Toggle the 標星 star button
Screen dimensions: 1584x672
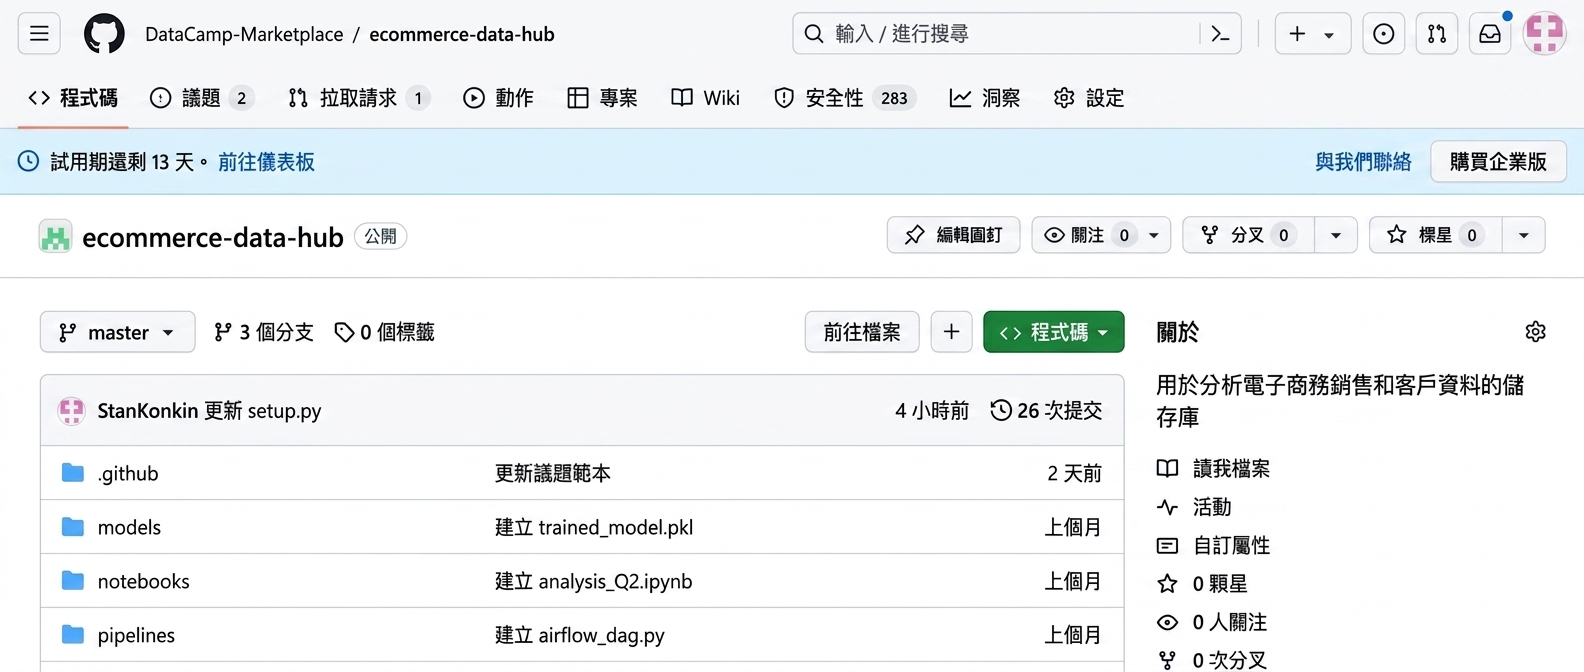[1435, 235]
